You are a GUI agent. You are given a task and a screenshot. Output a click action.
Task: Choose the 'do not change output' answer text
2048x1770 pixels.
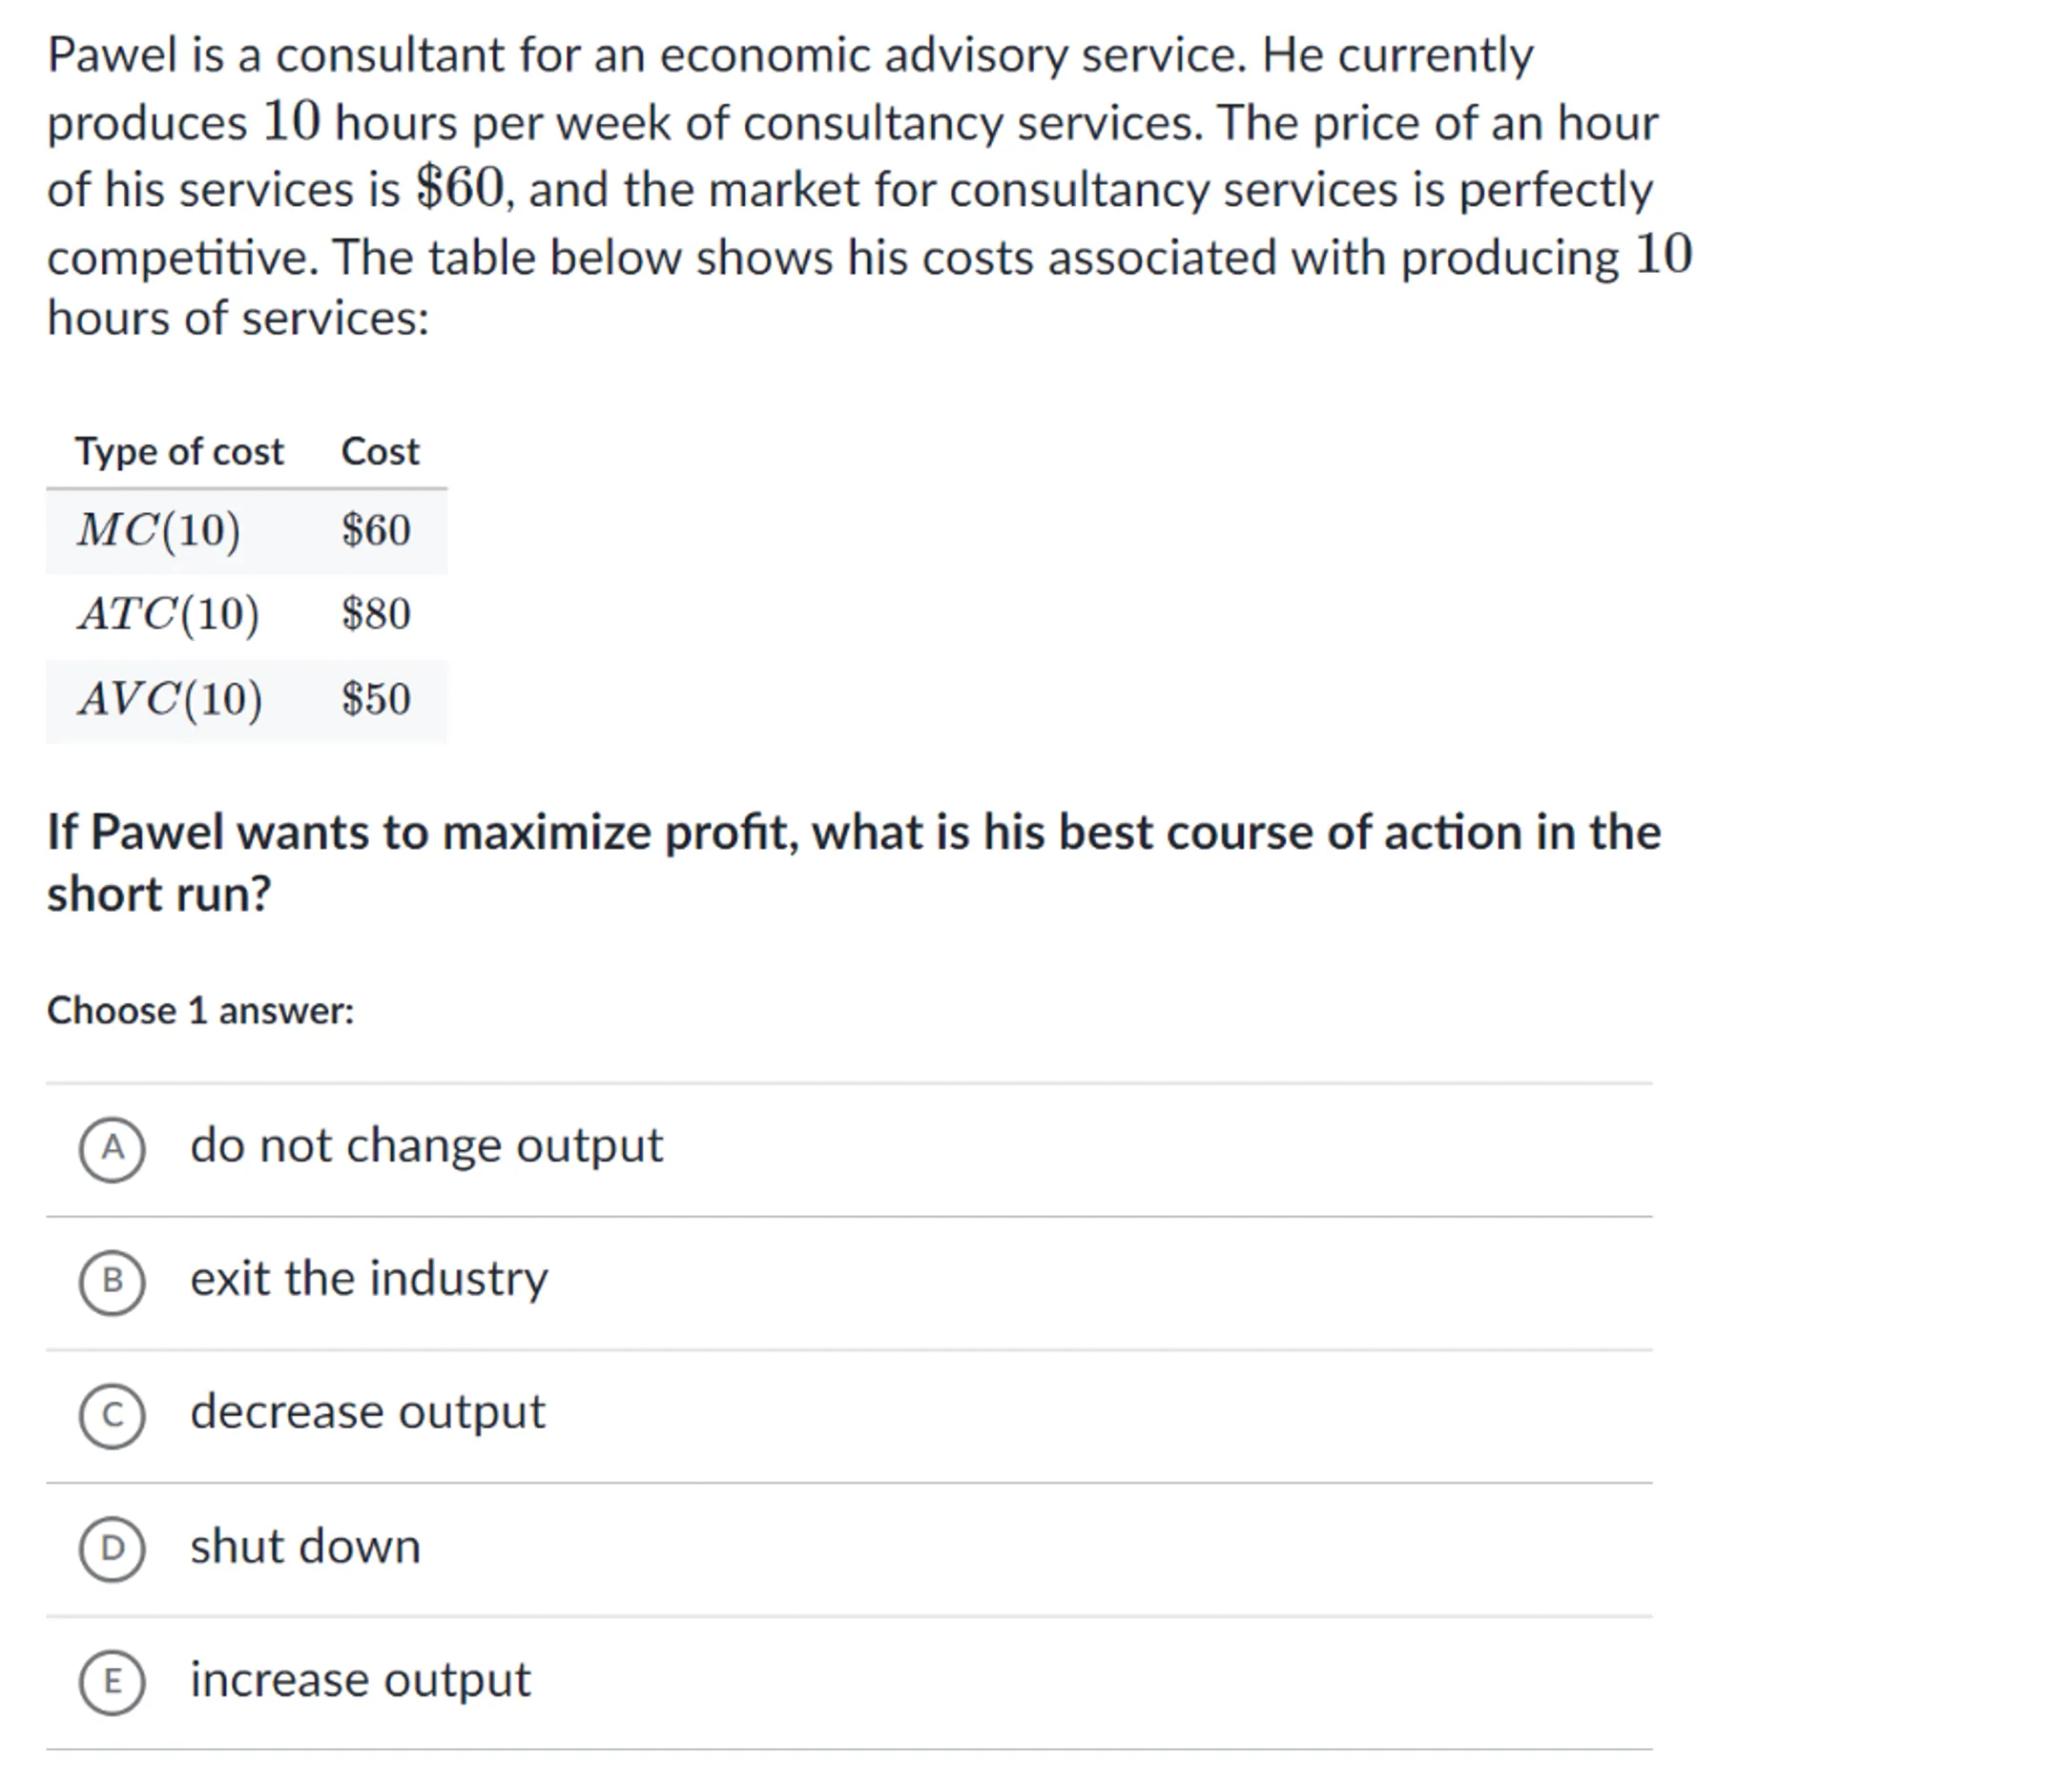click(x=426, y=1146)
